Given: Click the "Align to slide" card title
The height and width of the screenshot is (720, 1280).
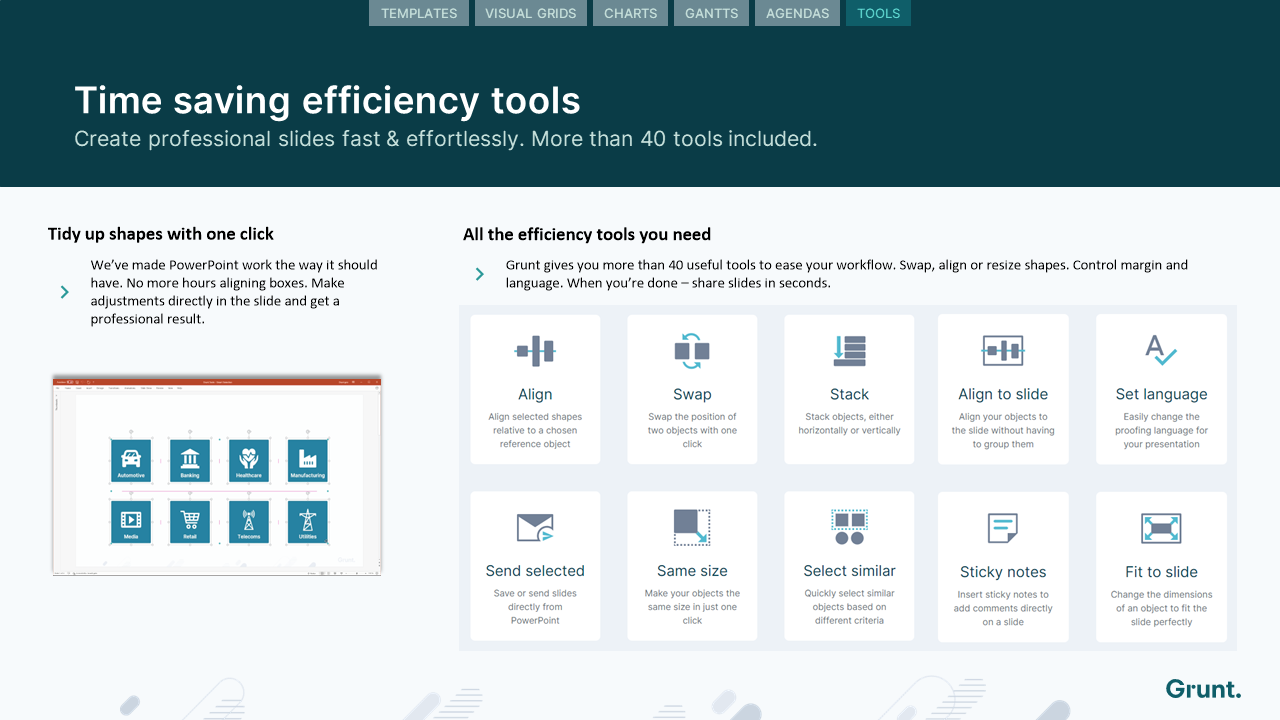Looking at the screenshot, I should pos(1003,394).
